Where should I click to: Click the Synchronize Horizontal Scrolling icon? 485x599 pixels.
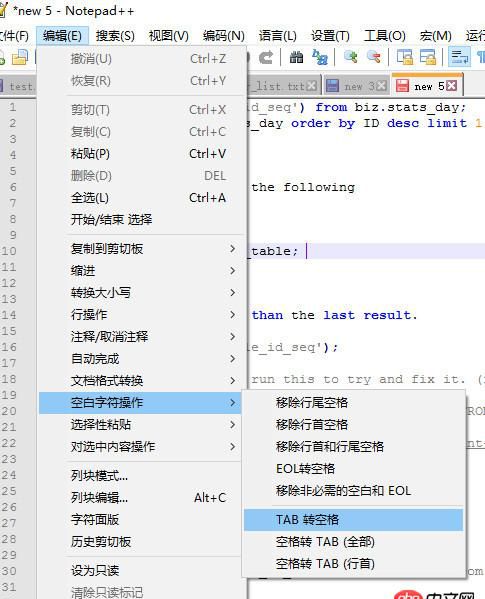click(x=428, y=57)
